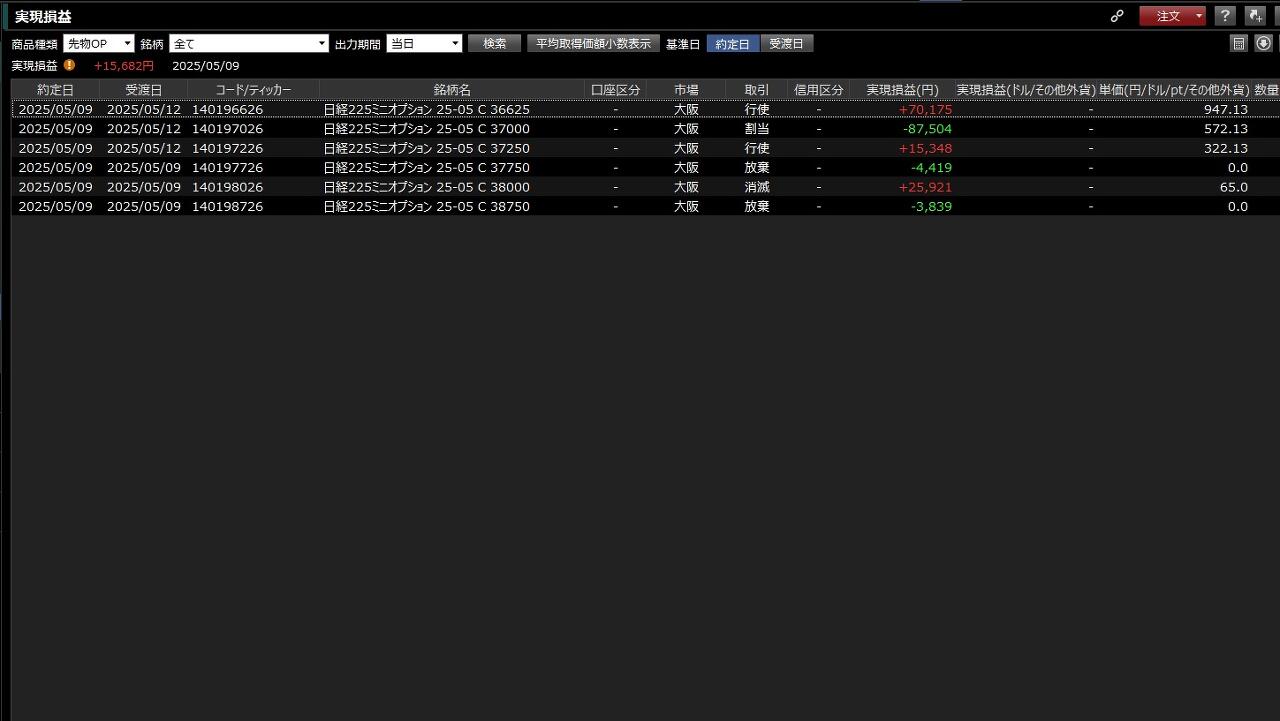Viewport: 1280px width, 721px height.
Task: Sort by the 単価(円/ドル/pt/その他外貨) column header
Action: 1174,90
